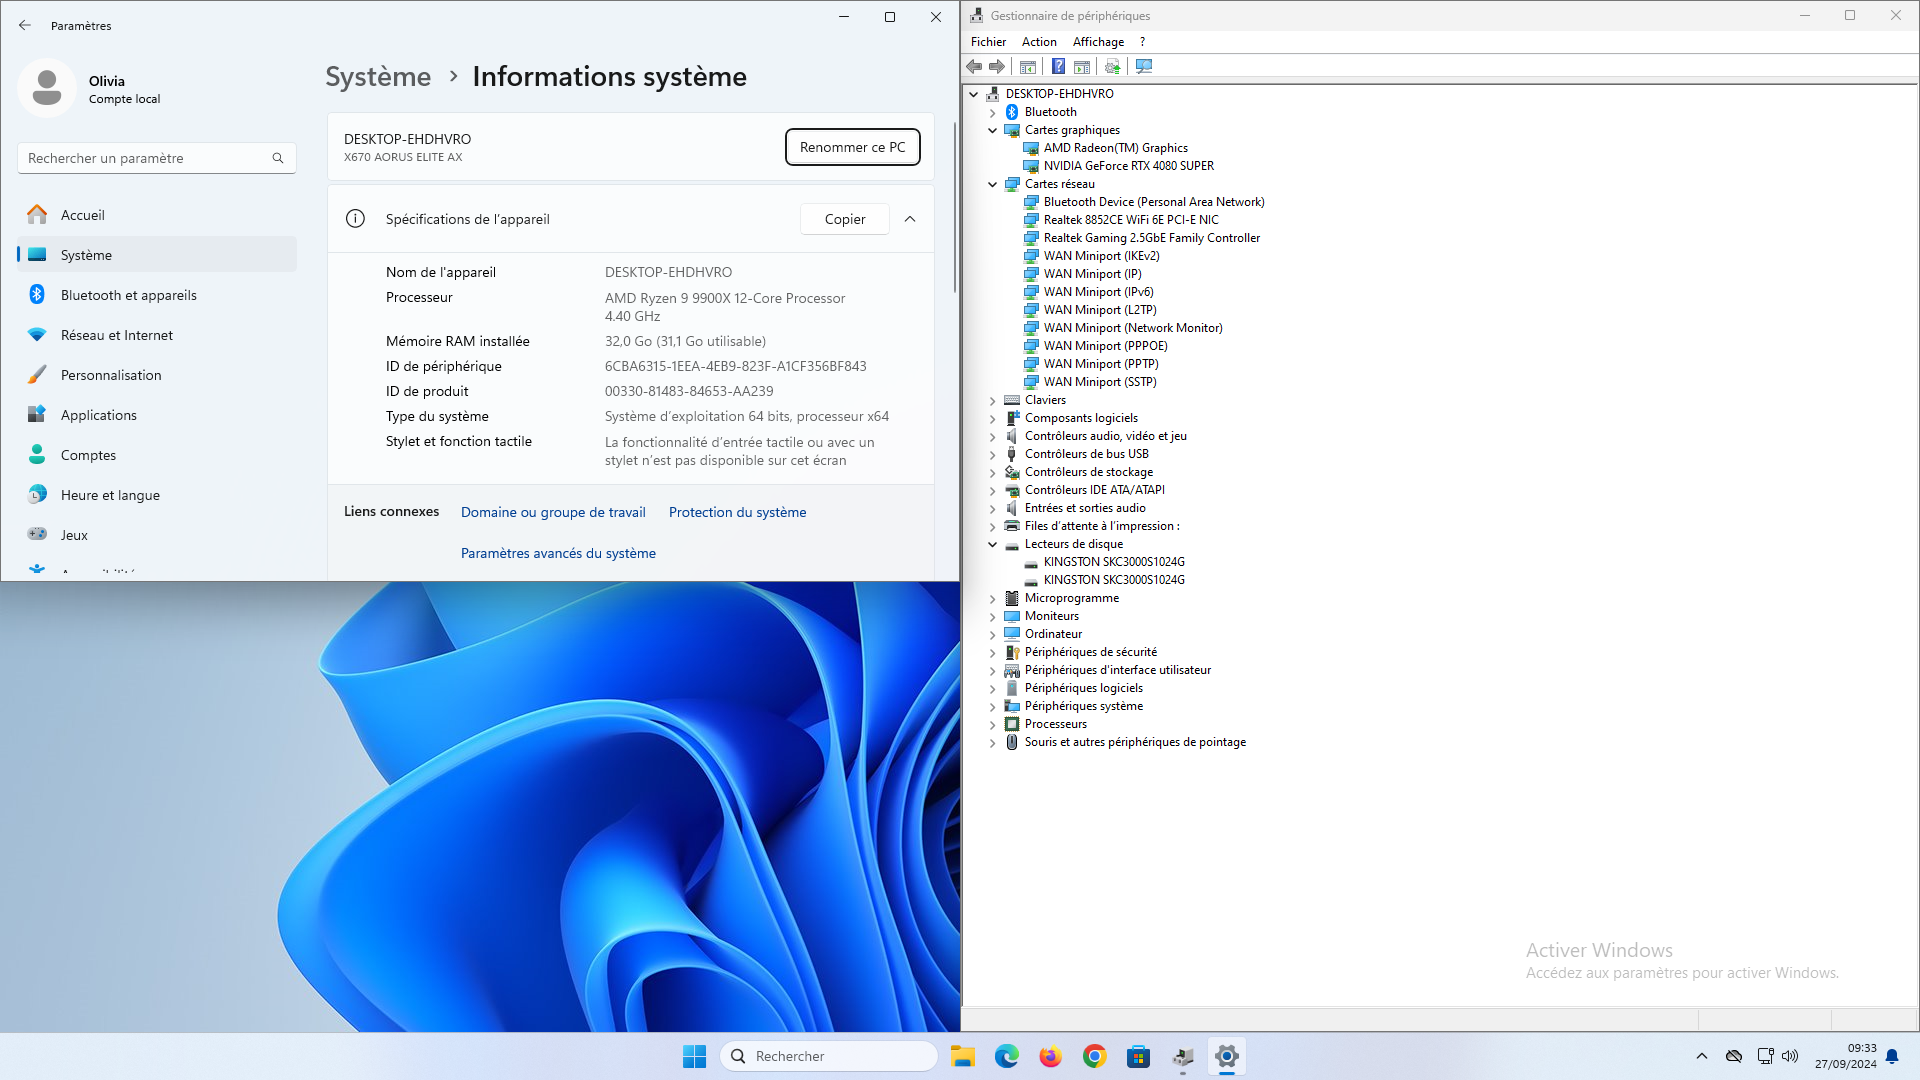Launch Microsoft Edge from taskbar

(x=1007, y=1056)
